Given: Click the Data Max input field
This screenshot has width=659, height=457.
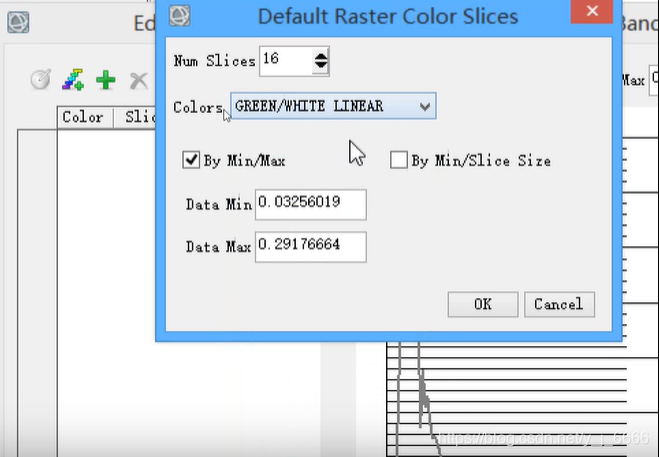Looking at the screenshot, I should coord(311,247).
